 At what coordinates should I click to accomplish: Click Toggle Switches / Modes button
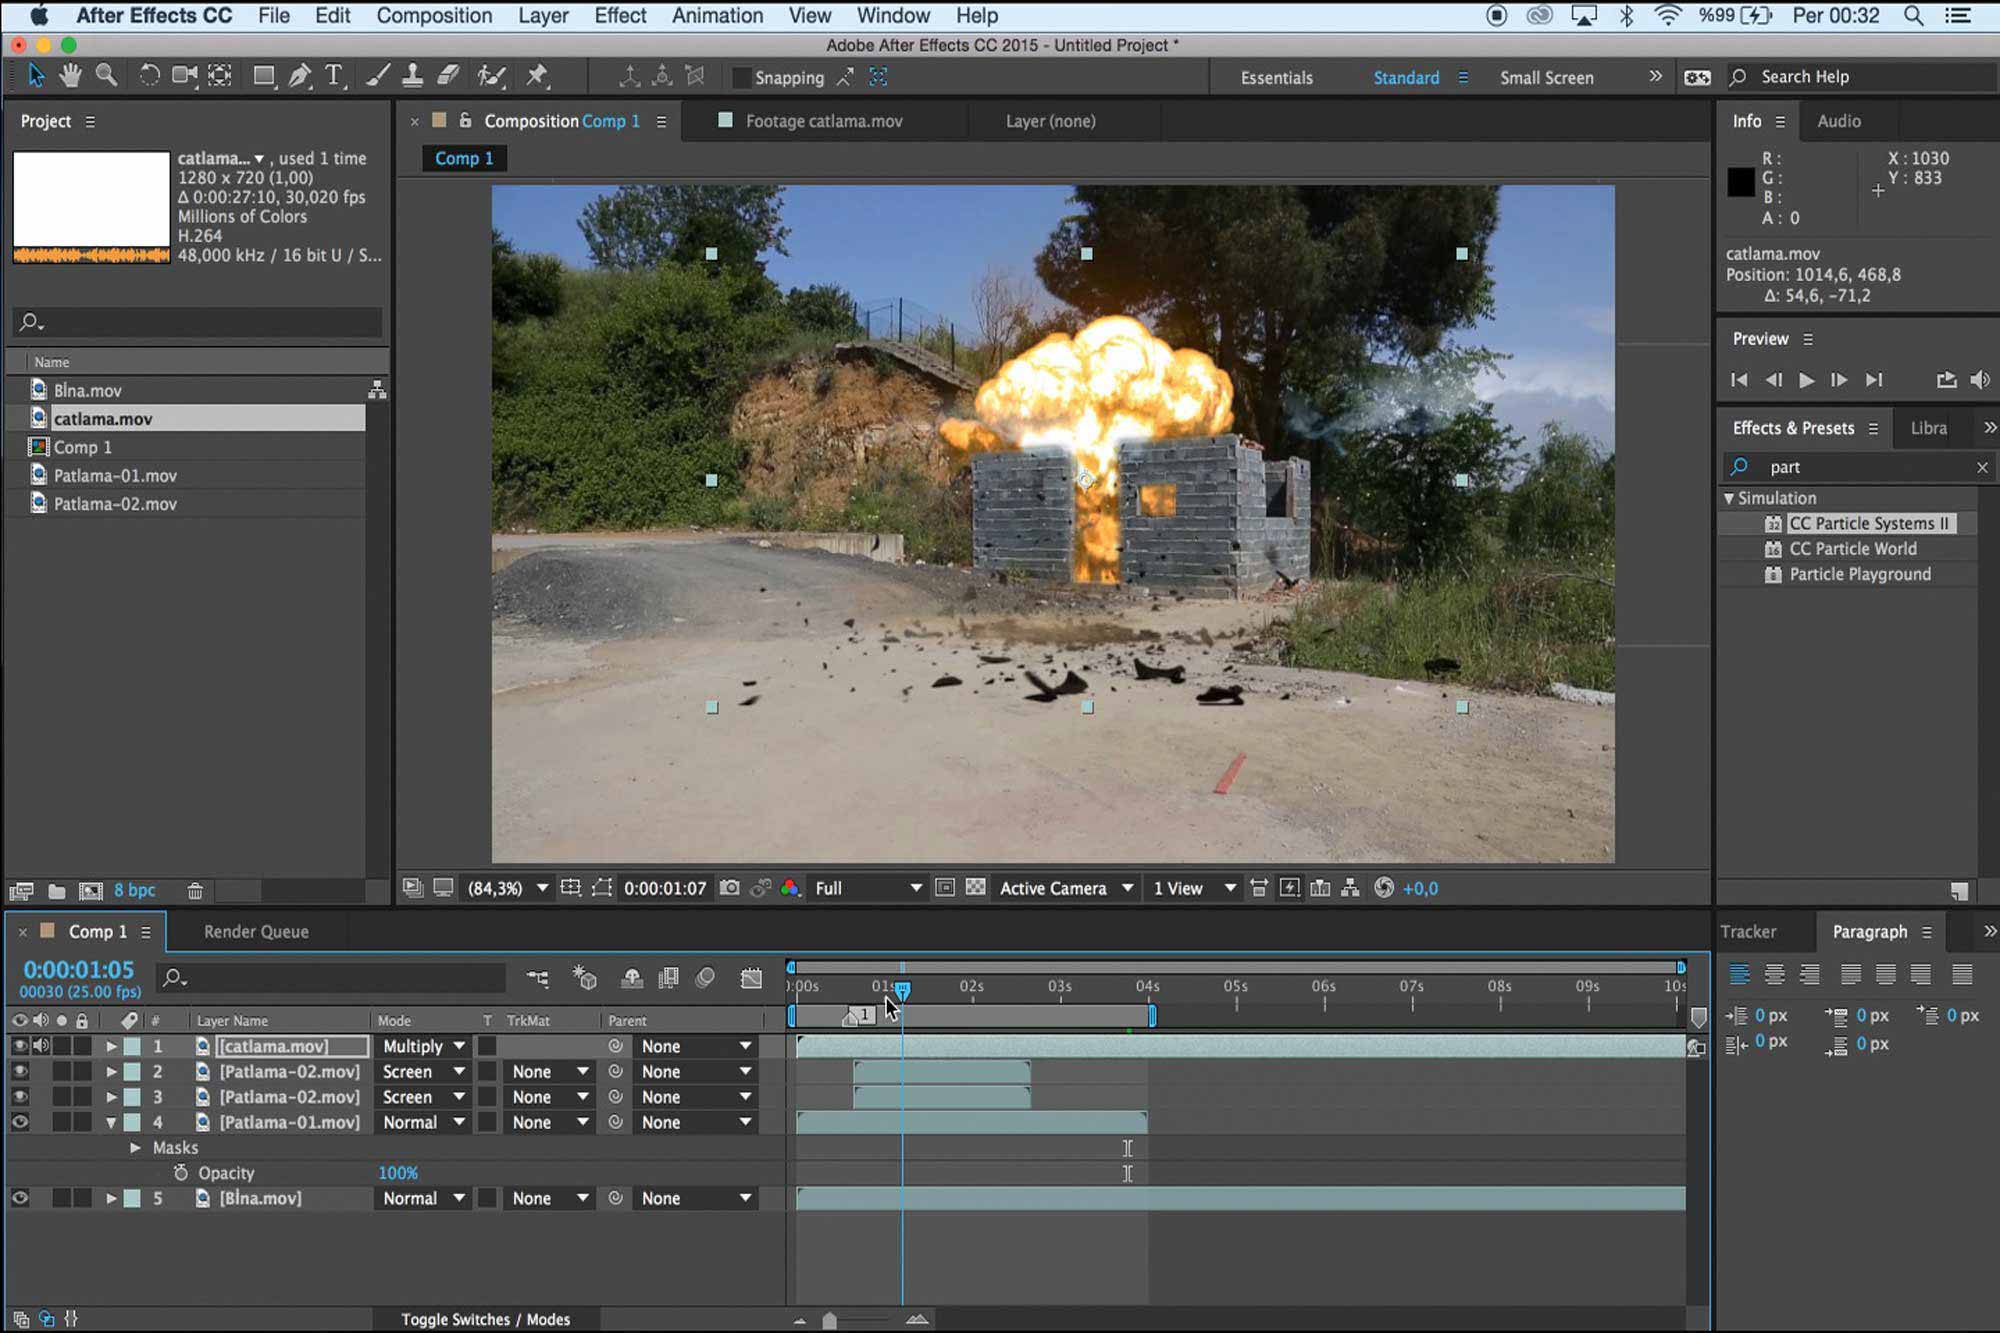[x=485, y=1319]
